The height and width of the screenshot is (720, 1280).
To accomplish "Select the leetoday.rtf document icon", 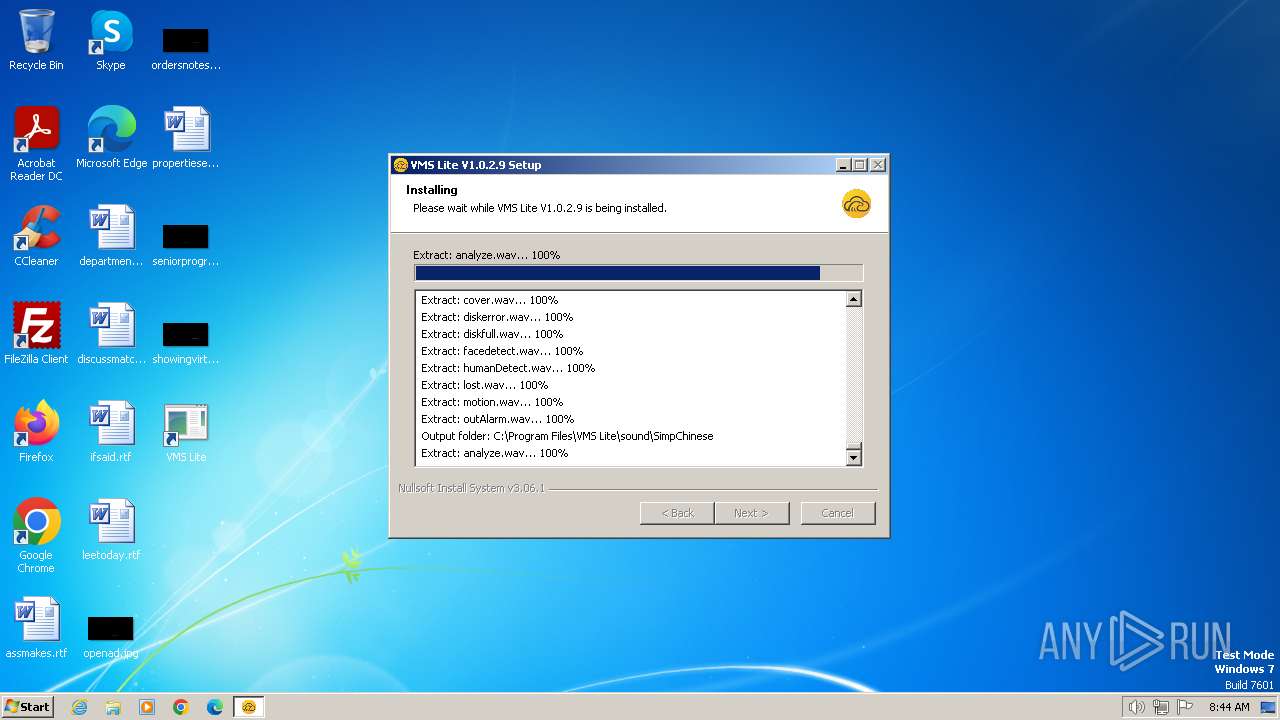I will pos(111,530).
